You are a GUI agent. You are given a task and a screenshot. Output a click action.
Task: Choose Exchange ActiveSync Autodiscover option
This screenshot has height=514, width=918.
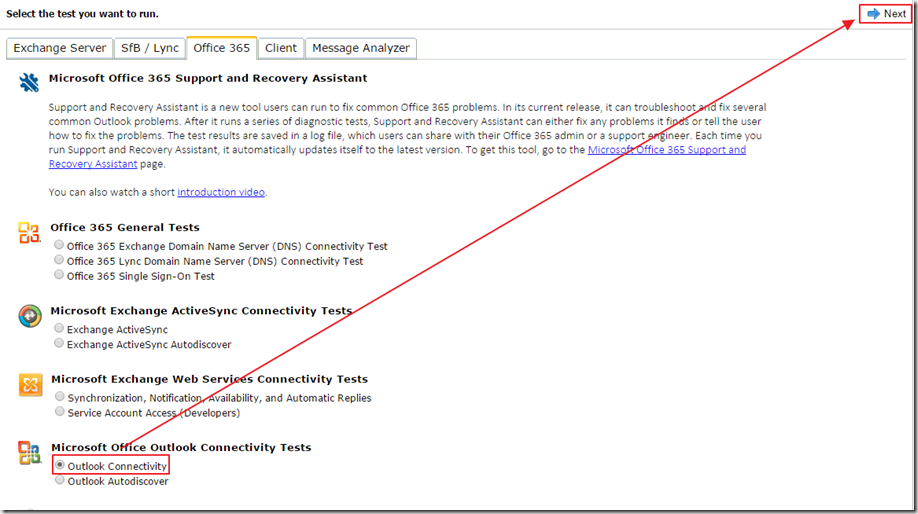[60, 343]
